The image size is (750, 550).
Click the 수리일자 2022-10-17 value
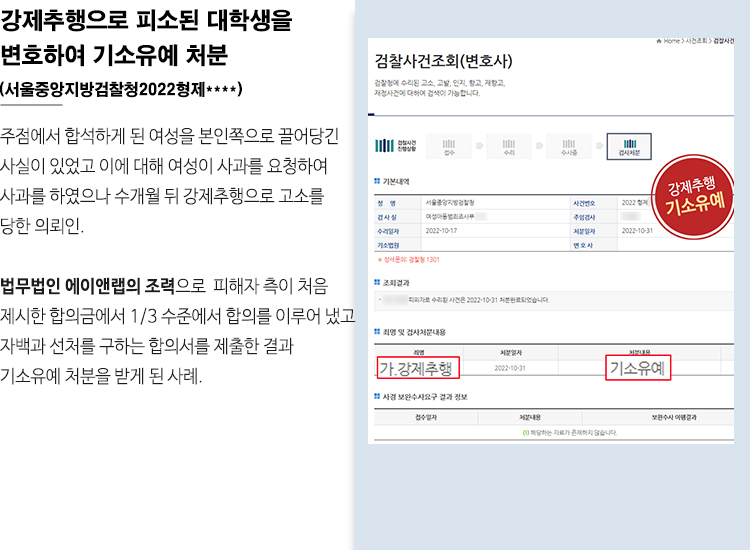443,230
